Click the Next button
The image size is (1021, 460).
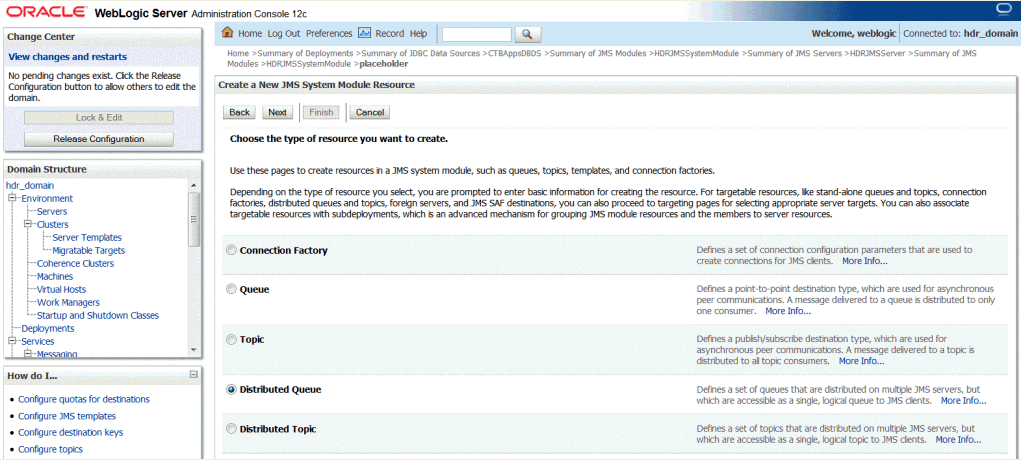click(x=277, y=113)
